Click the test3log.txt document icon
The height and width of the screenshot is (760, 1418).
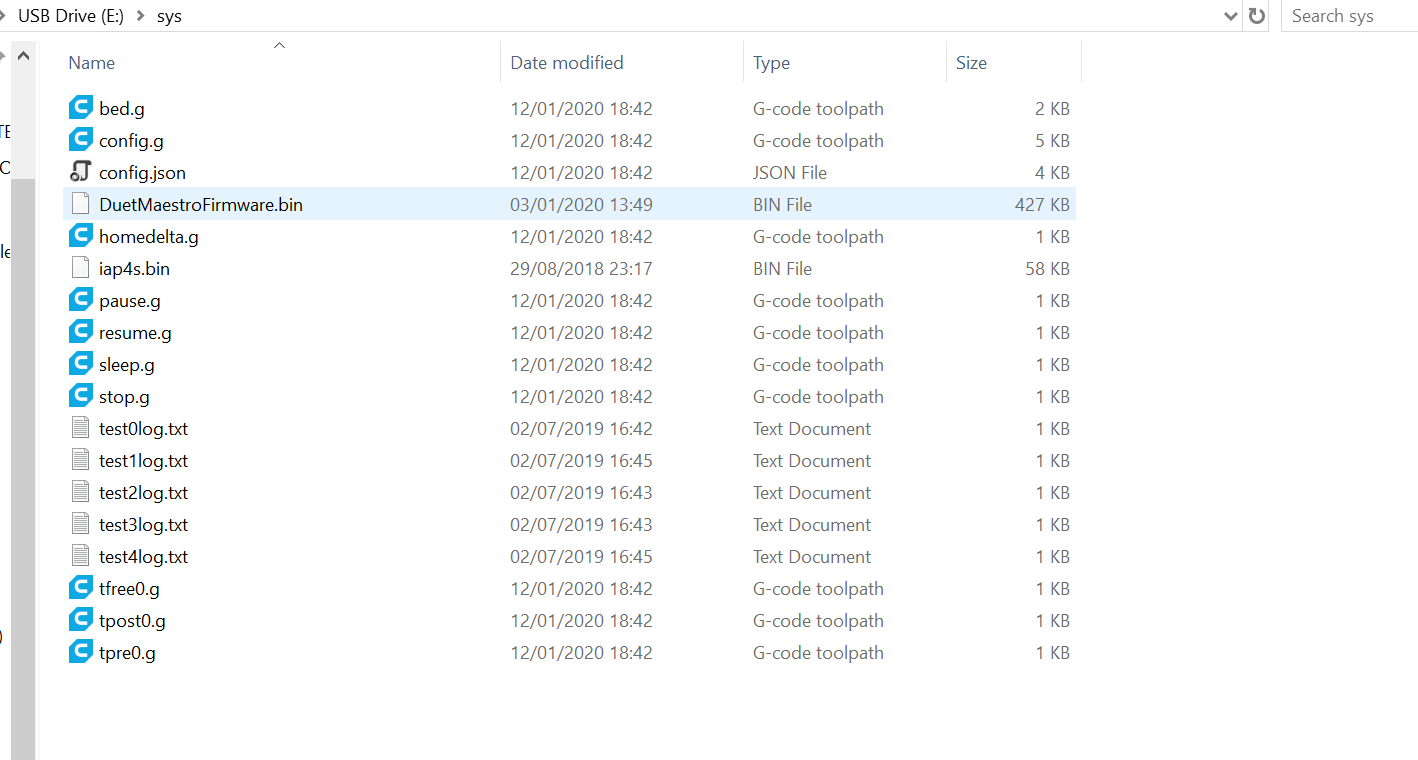(81, 524)
